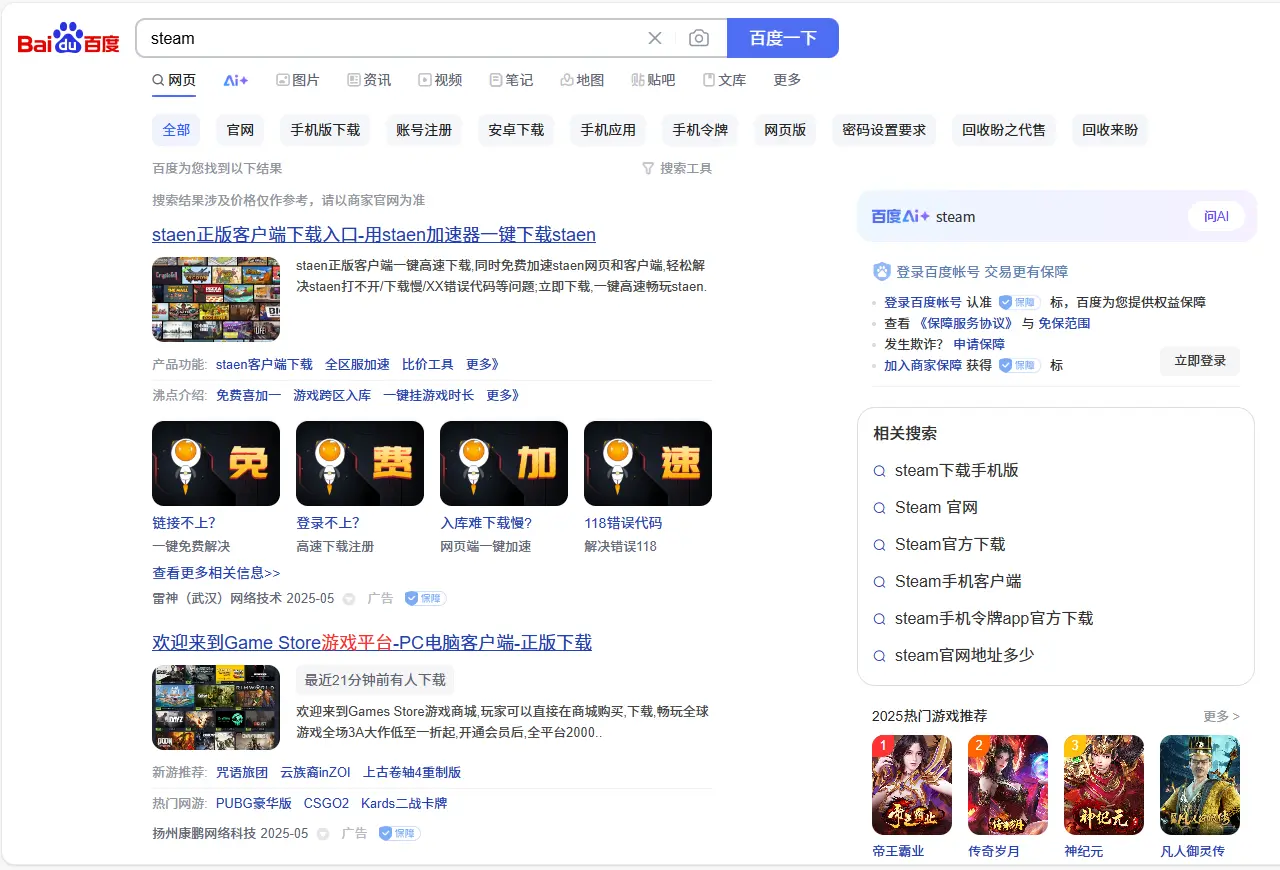Click the 费 rocket thumbnail
Screen dimensions: 1280x870
click(360, 463)
